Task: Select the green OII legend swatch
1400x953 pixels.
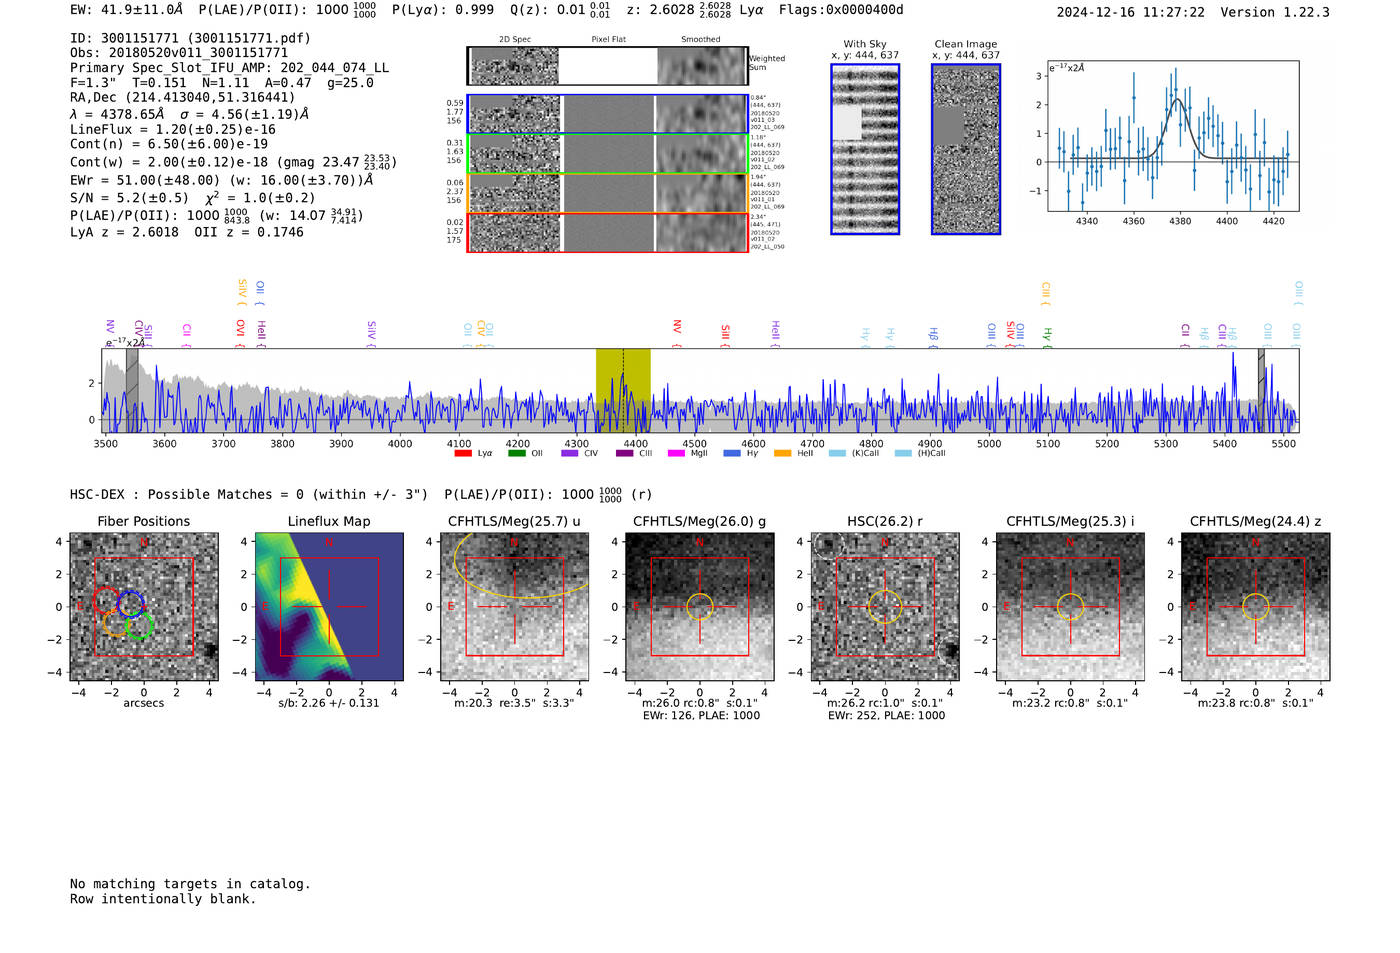Action: tap(516, 454)
